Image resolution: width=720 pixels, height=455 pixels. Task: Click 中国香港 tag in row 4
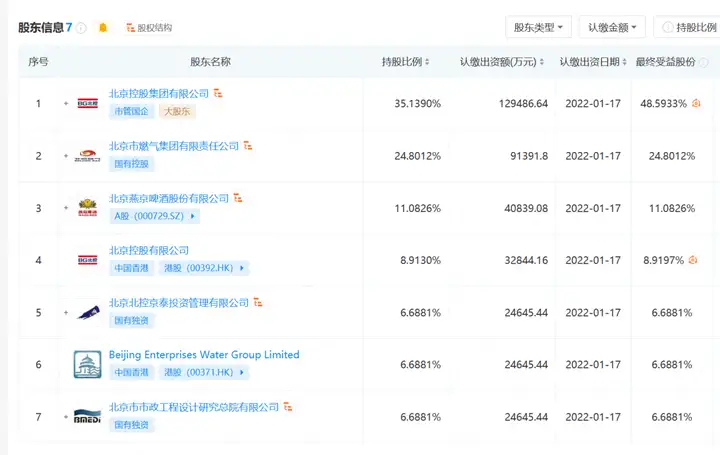pyautogui.click(x=131, y=268)
